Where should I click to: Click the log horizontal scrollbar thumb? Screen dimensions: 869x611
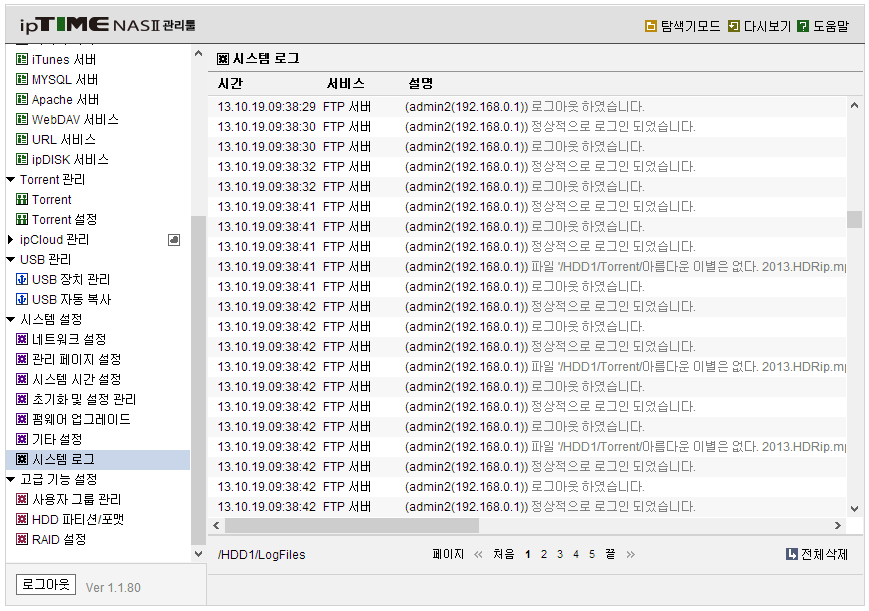coord(352,525)
